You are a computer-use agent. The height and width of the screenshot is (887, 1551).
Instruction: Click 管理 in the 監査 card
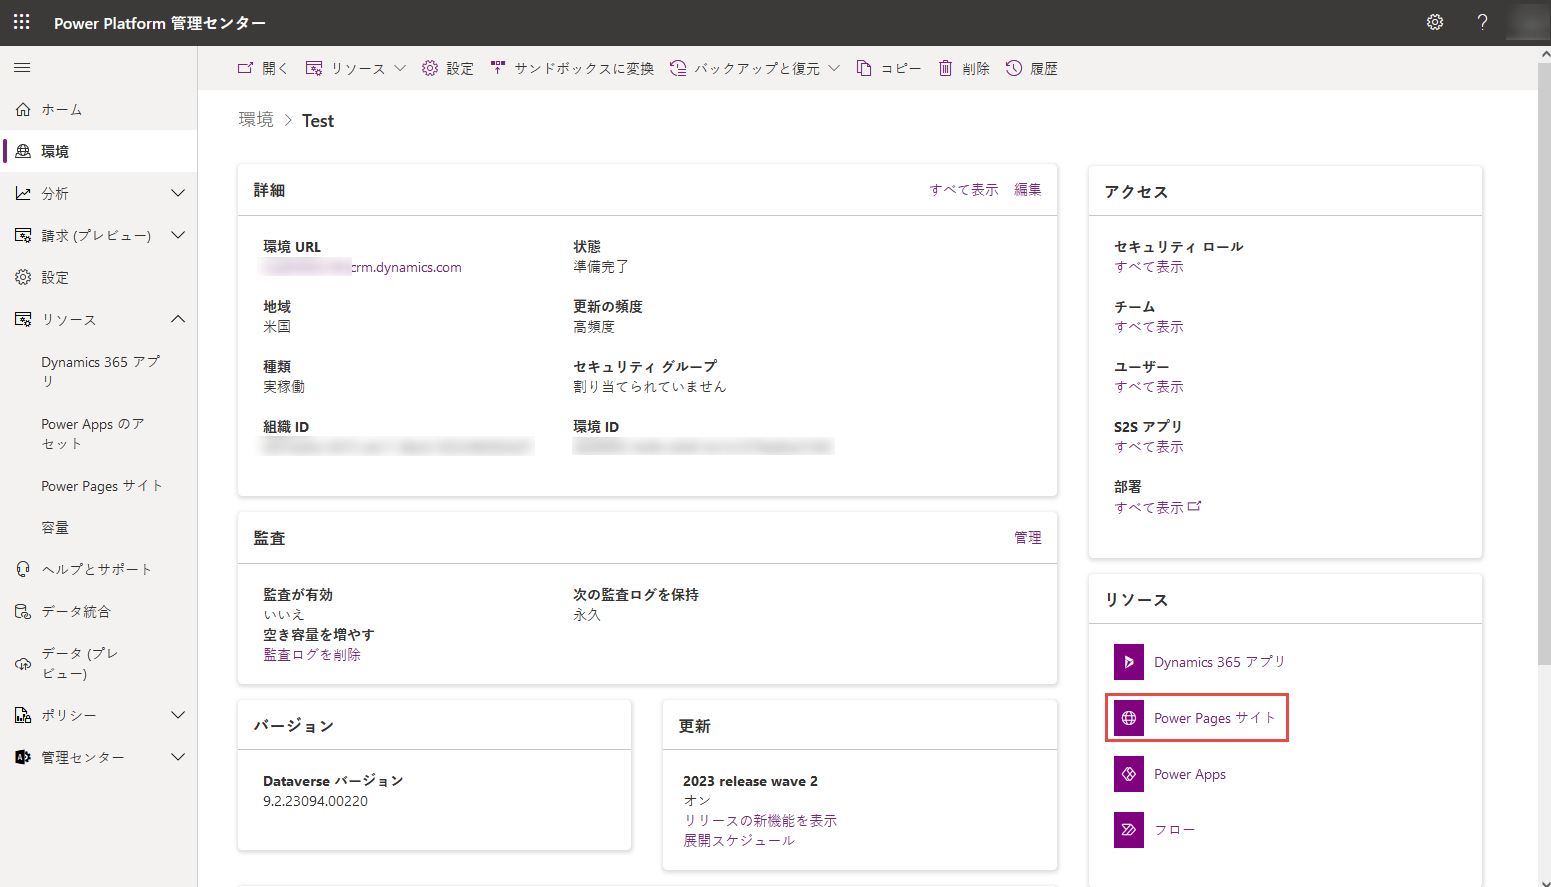click(x=1028, y=538)
